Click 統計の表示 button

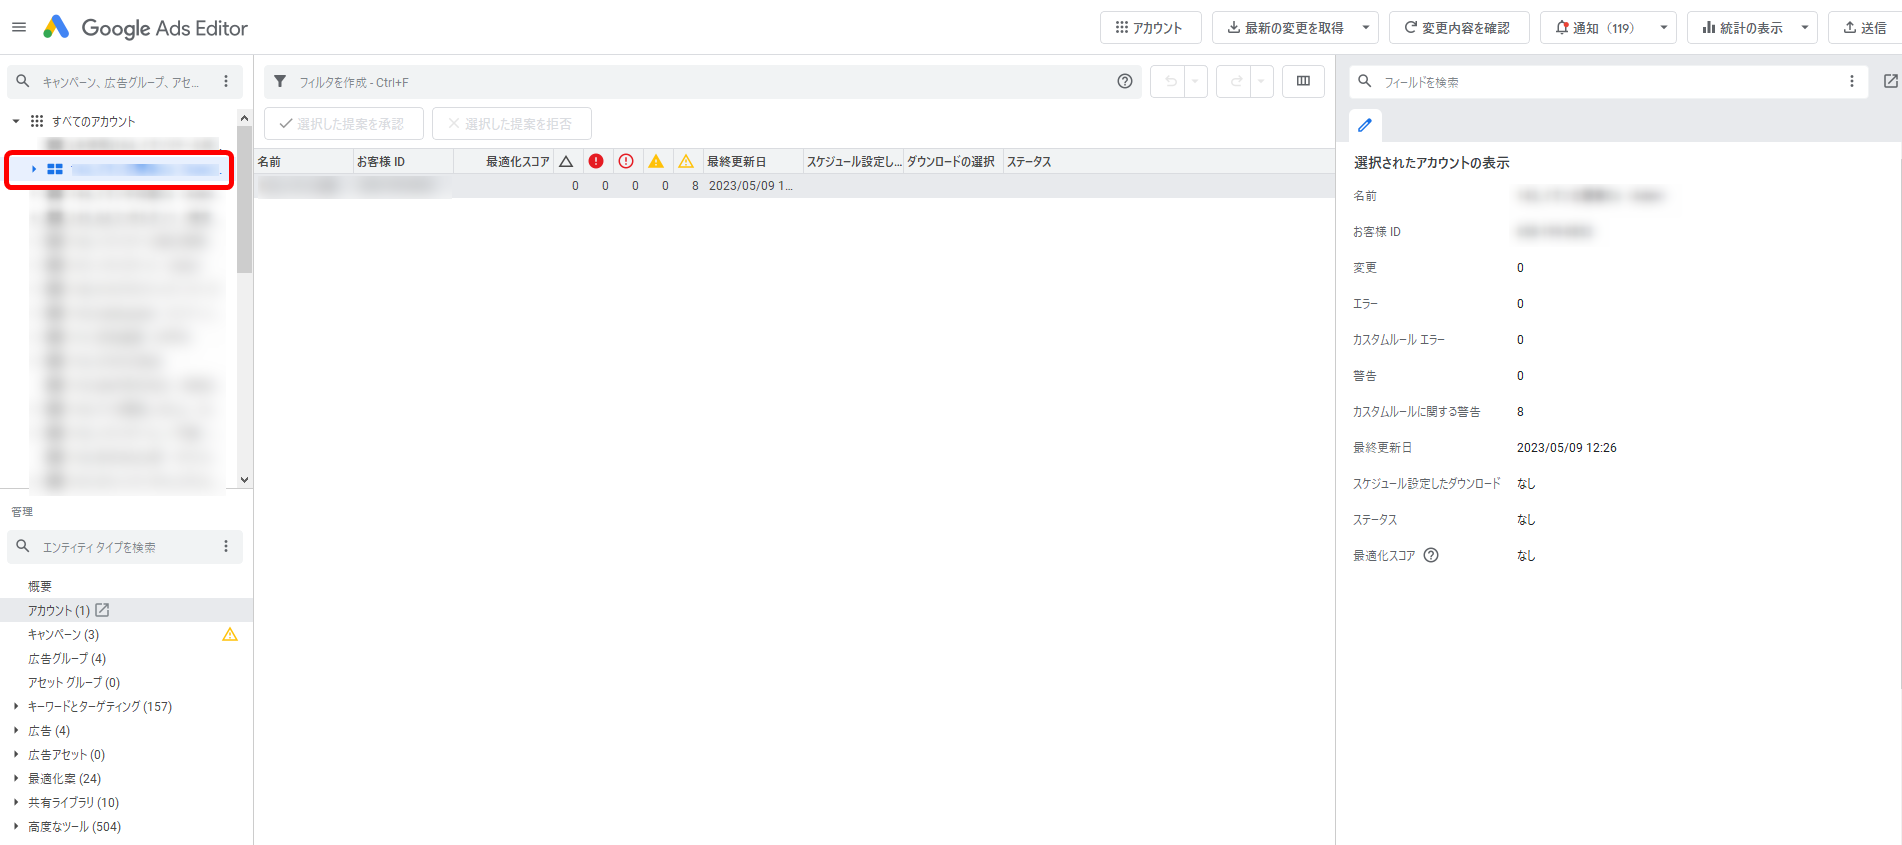(x=1742, y=28)
